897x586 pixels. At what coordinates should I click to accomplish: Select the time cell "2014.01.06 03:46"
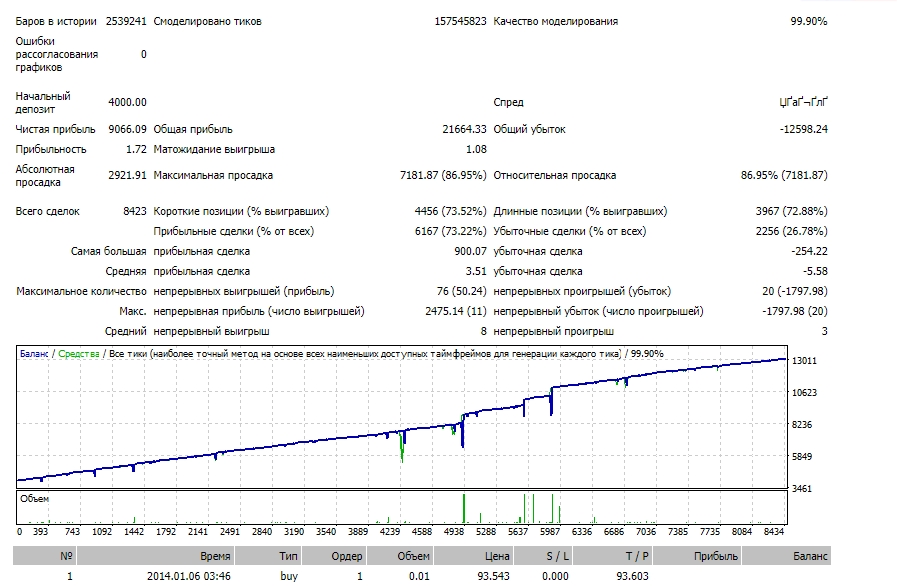point(189,576)
